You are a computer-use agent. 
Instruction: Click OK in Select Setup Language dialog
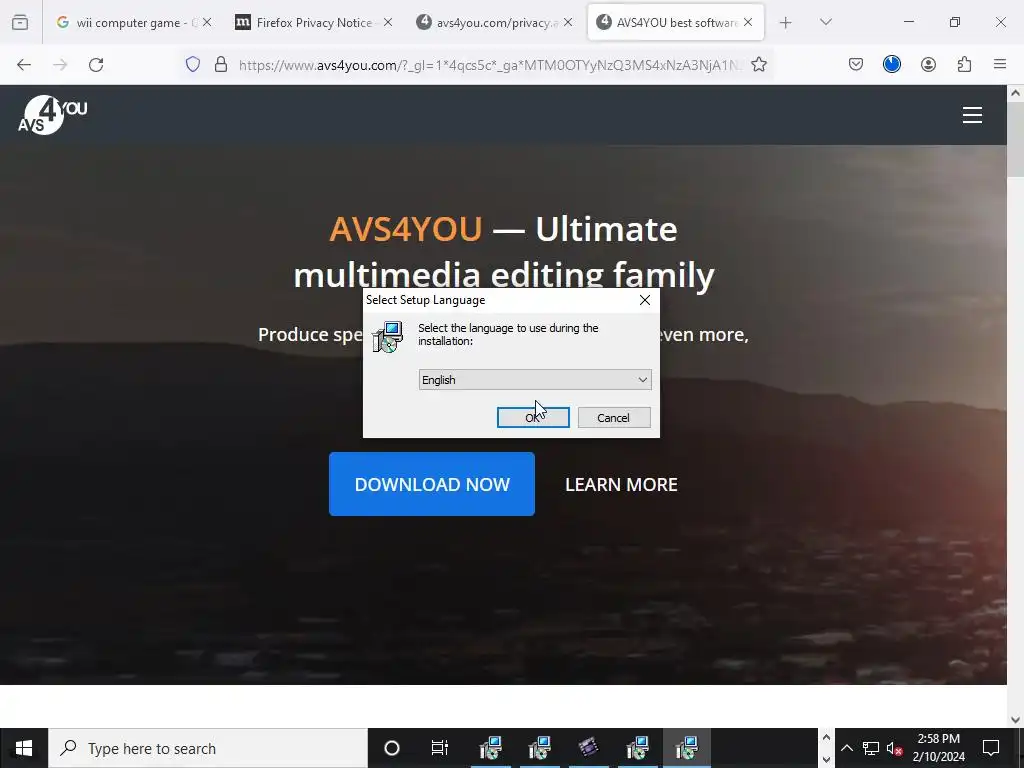coord(533,417)
